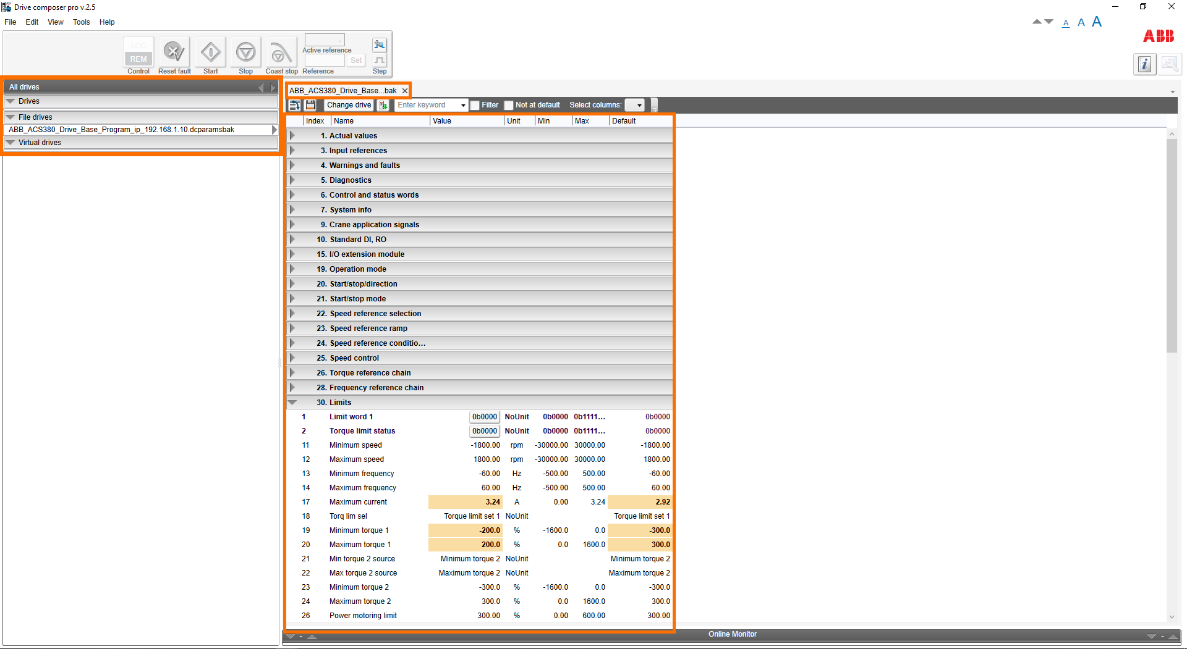Expand group 22. Speed reference selection

point(292,314)
